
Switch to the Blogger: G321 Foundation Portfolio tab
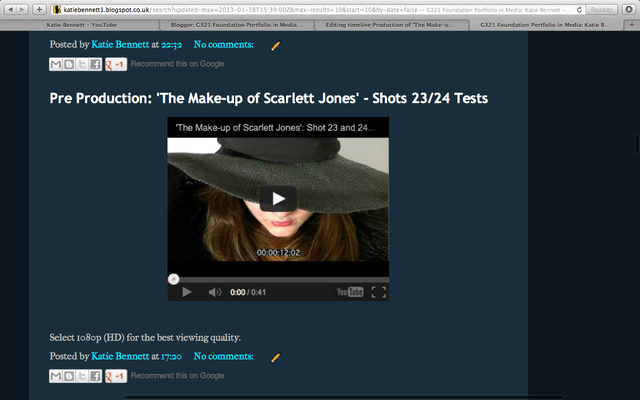click(236, 25)
